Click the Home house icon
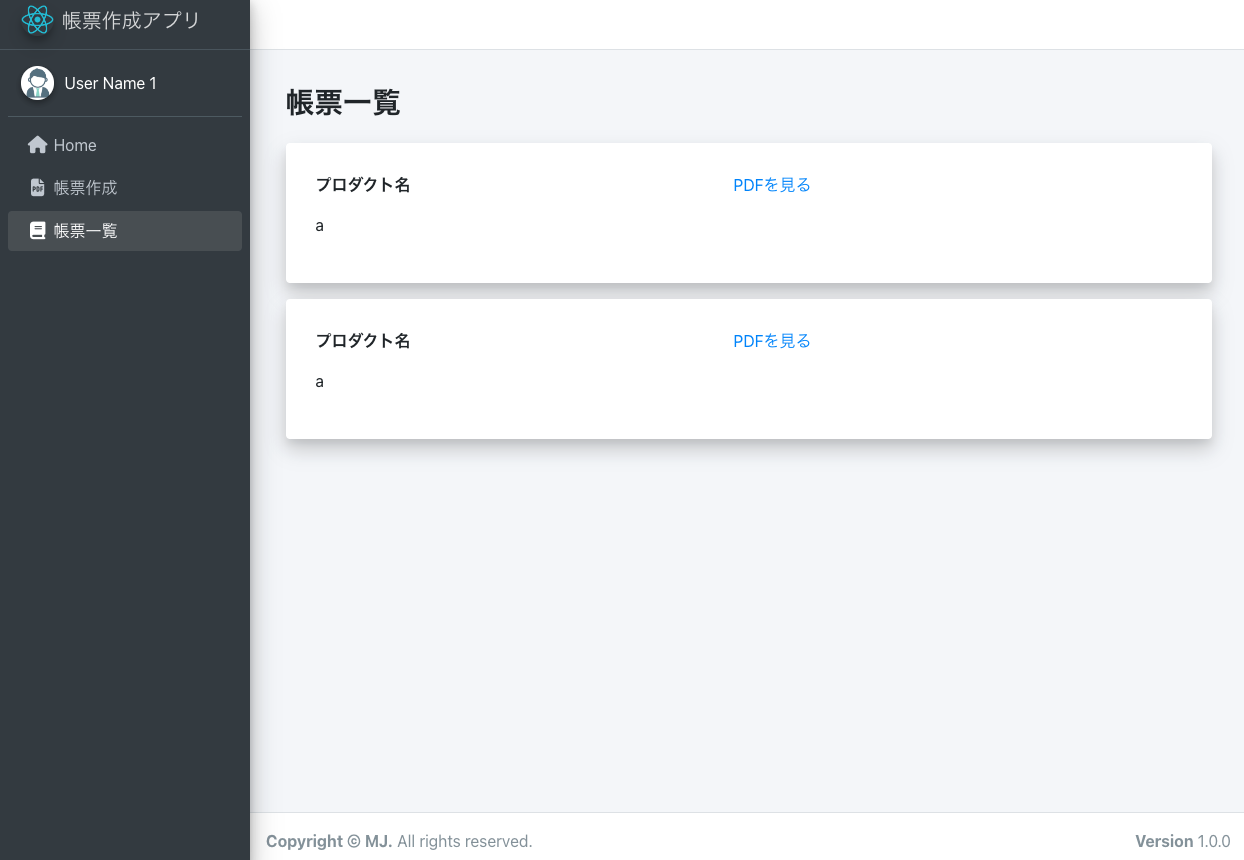 pyautogui.click(x=37, y=144)
